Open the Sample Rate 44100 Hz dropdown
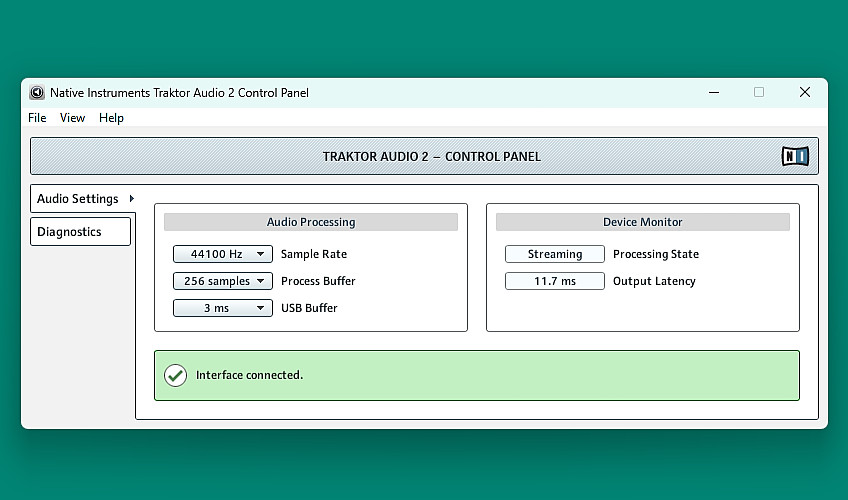848x500 pixels. (223, 254)
